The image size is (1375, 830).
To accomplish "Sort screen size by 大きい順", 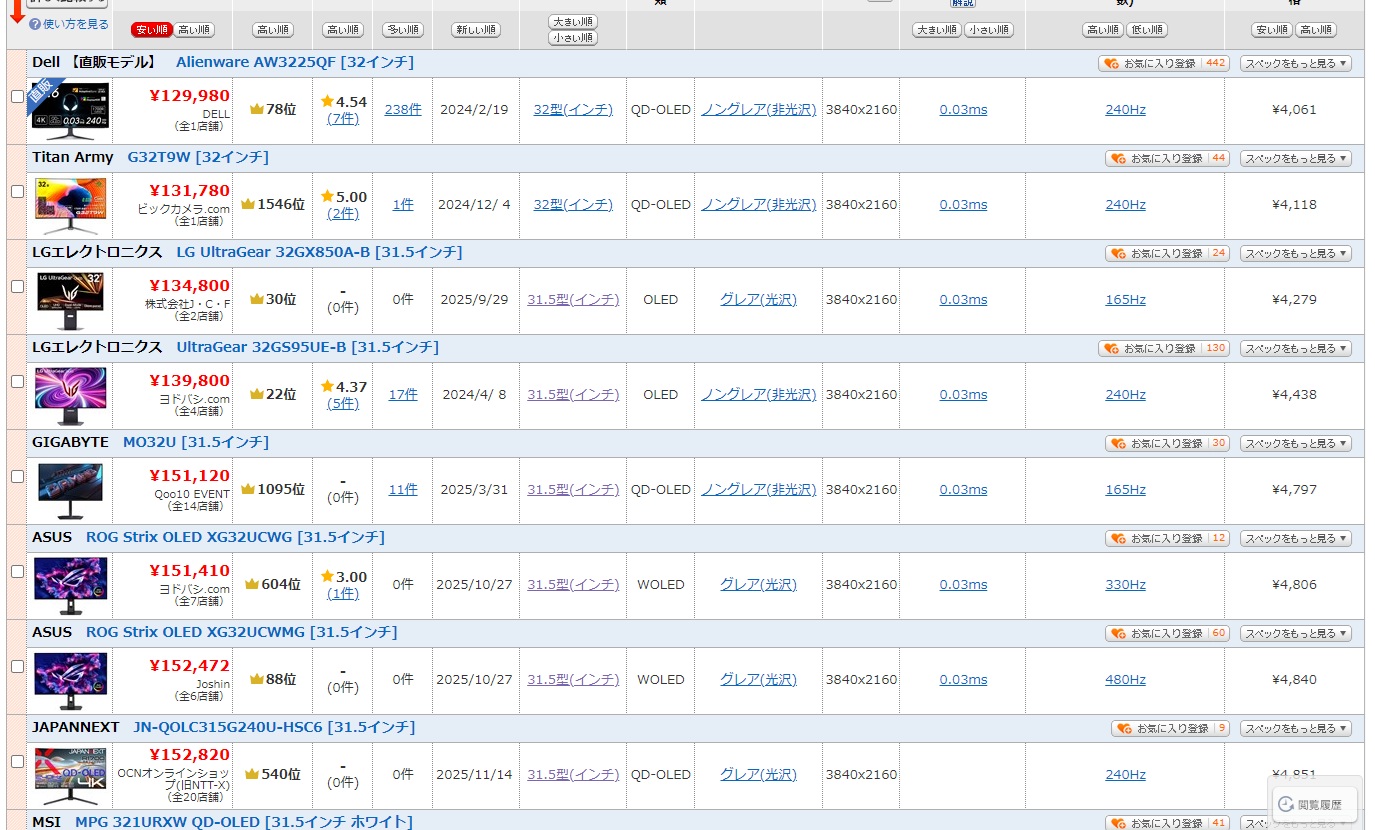I will (x=573, y=21).
